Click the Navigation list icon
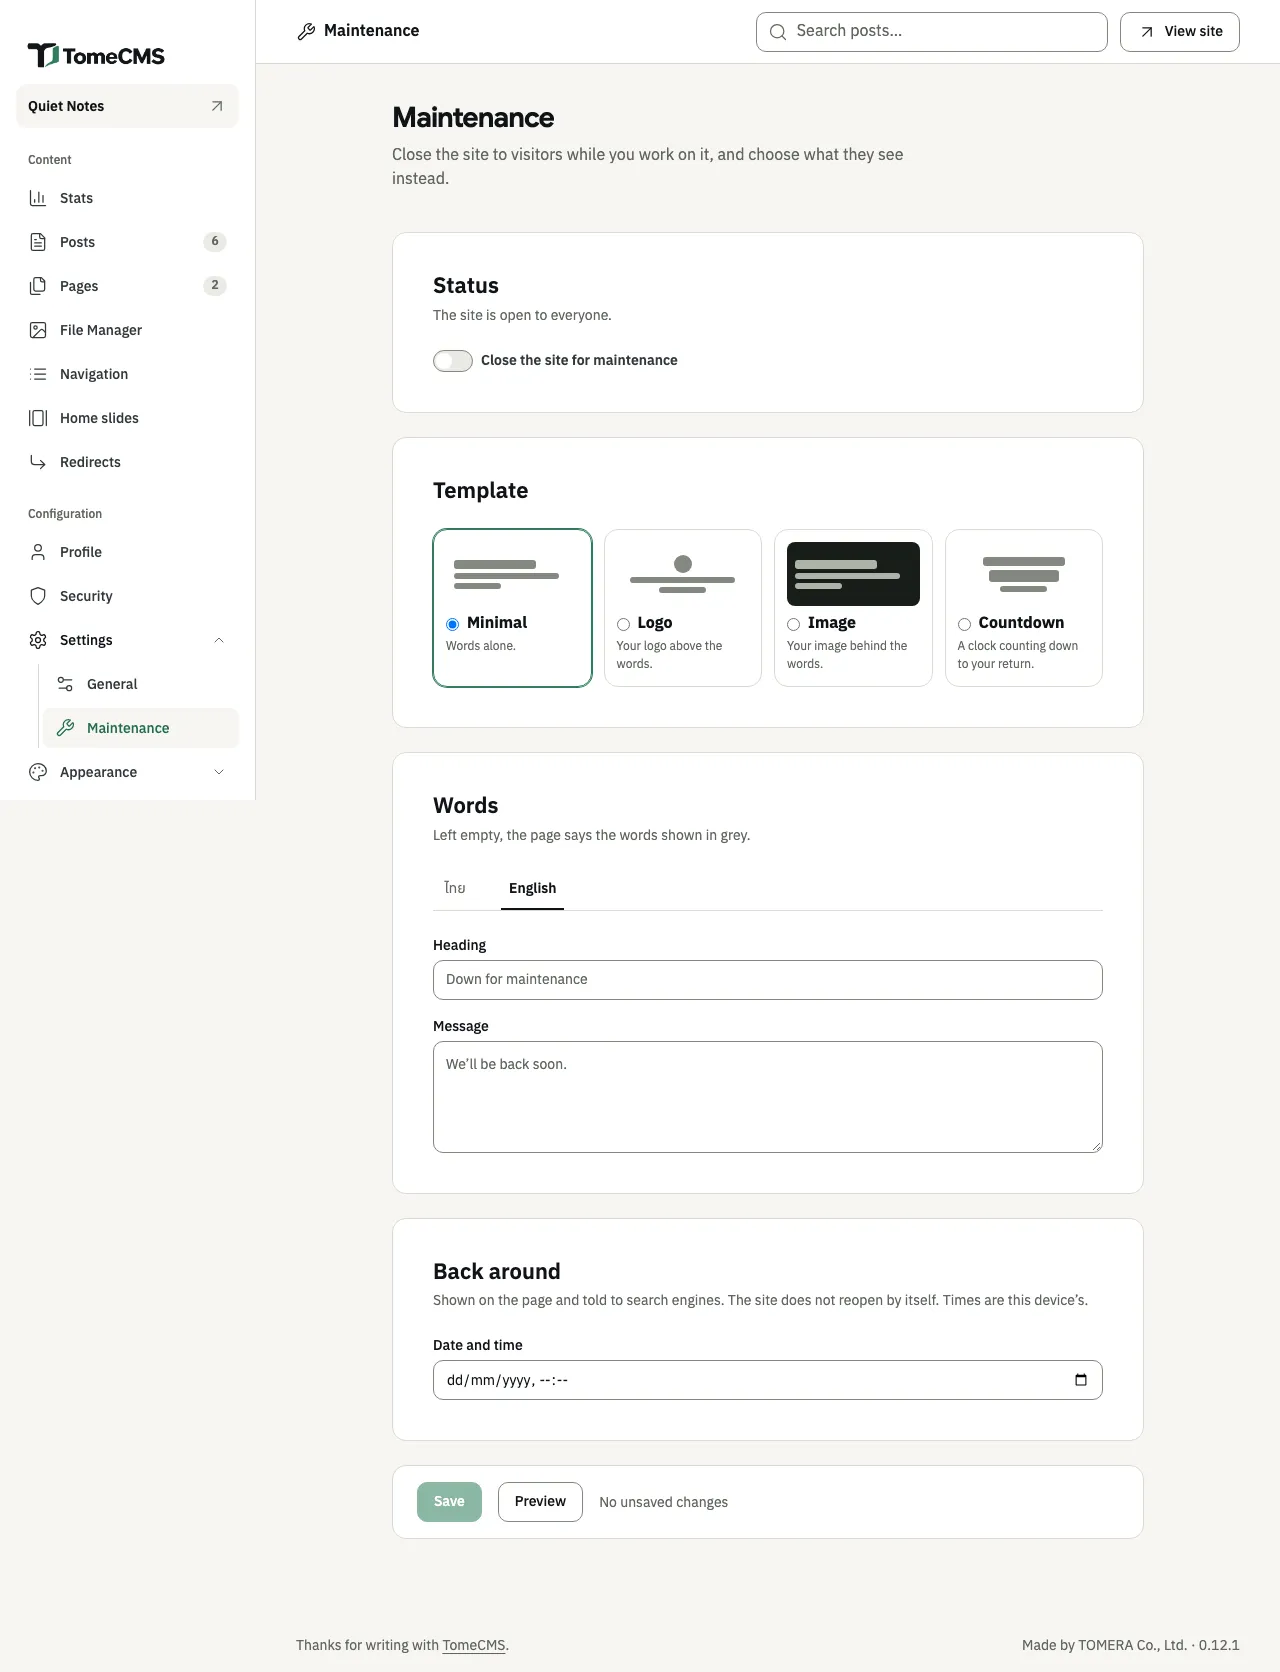 [38, 374]
